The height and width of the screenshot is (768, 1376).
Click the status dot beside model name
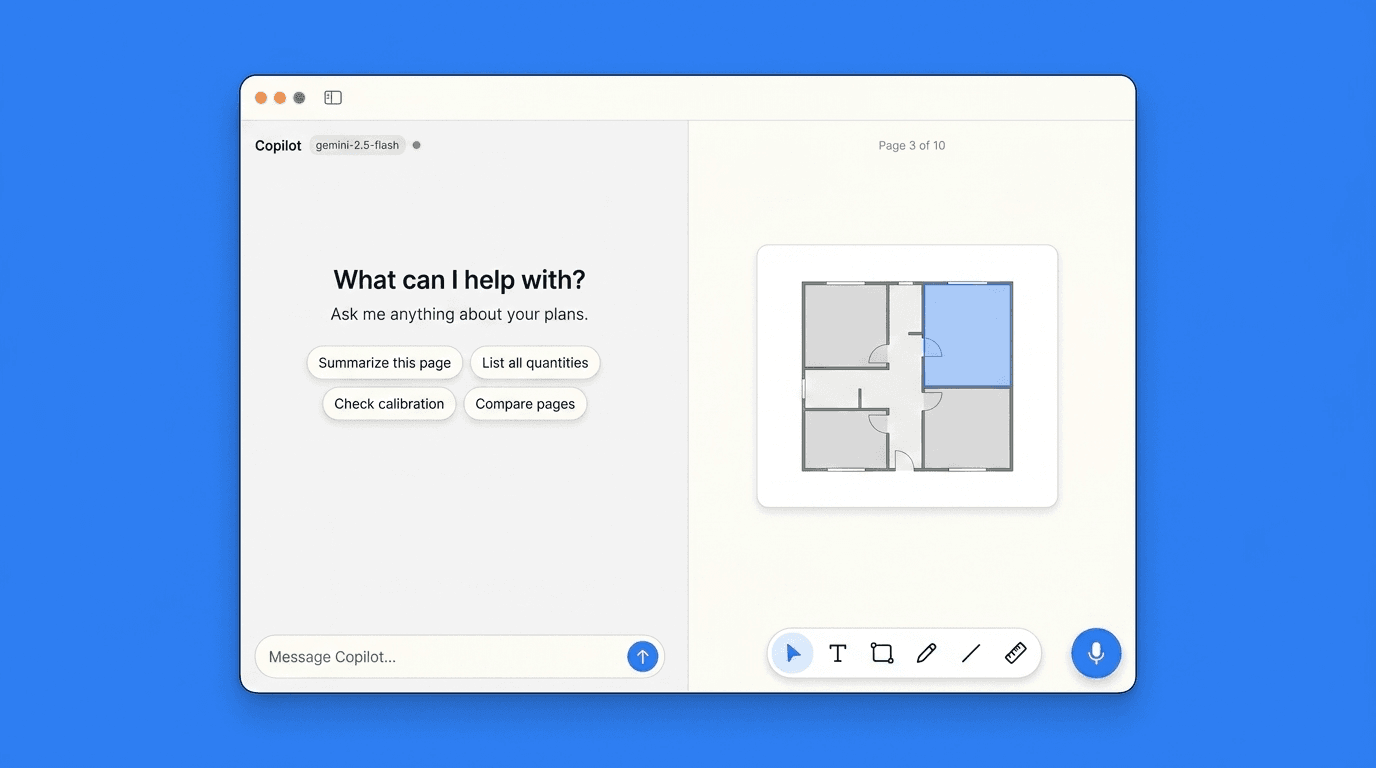click(417, 145)
